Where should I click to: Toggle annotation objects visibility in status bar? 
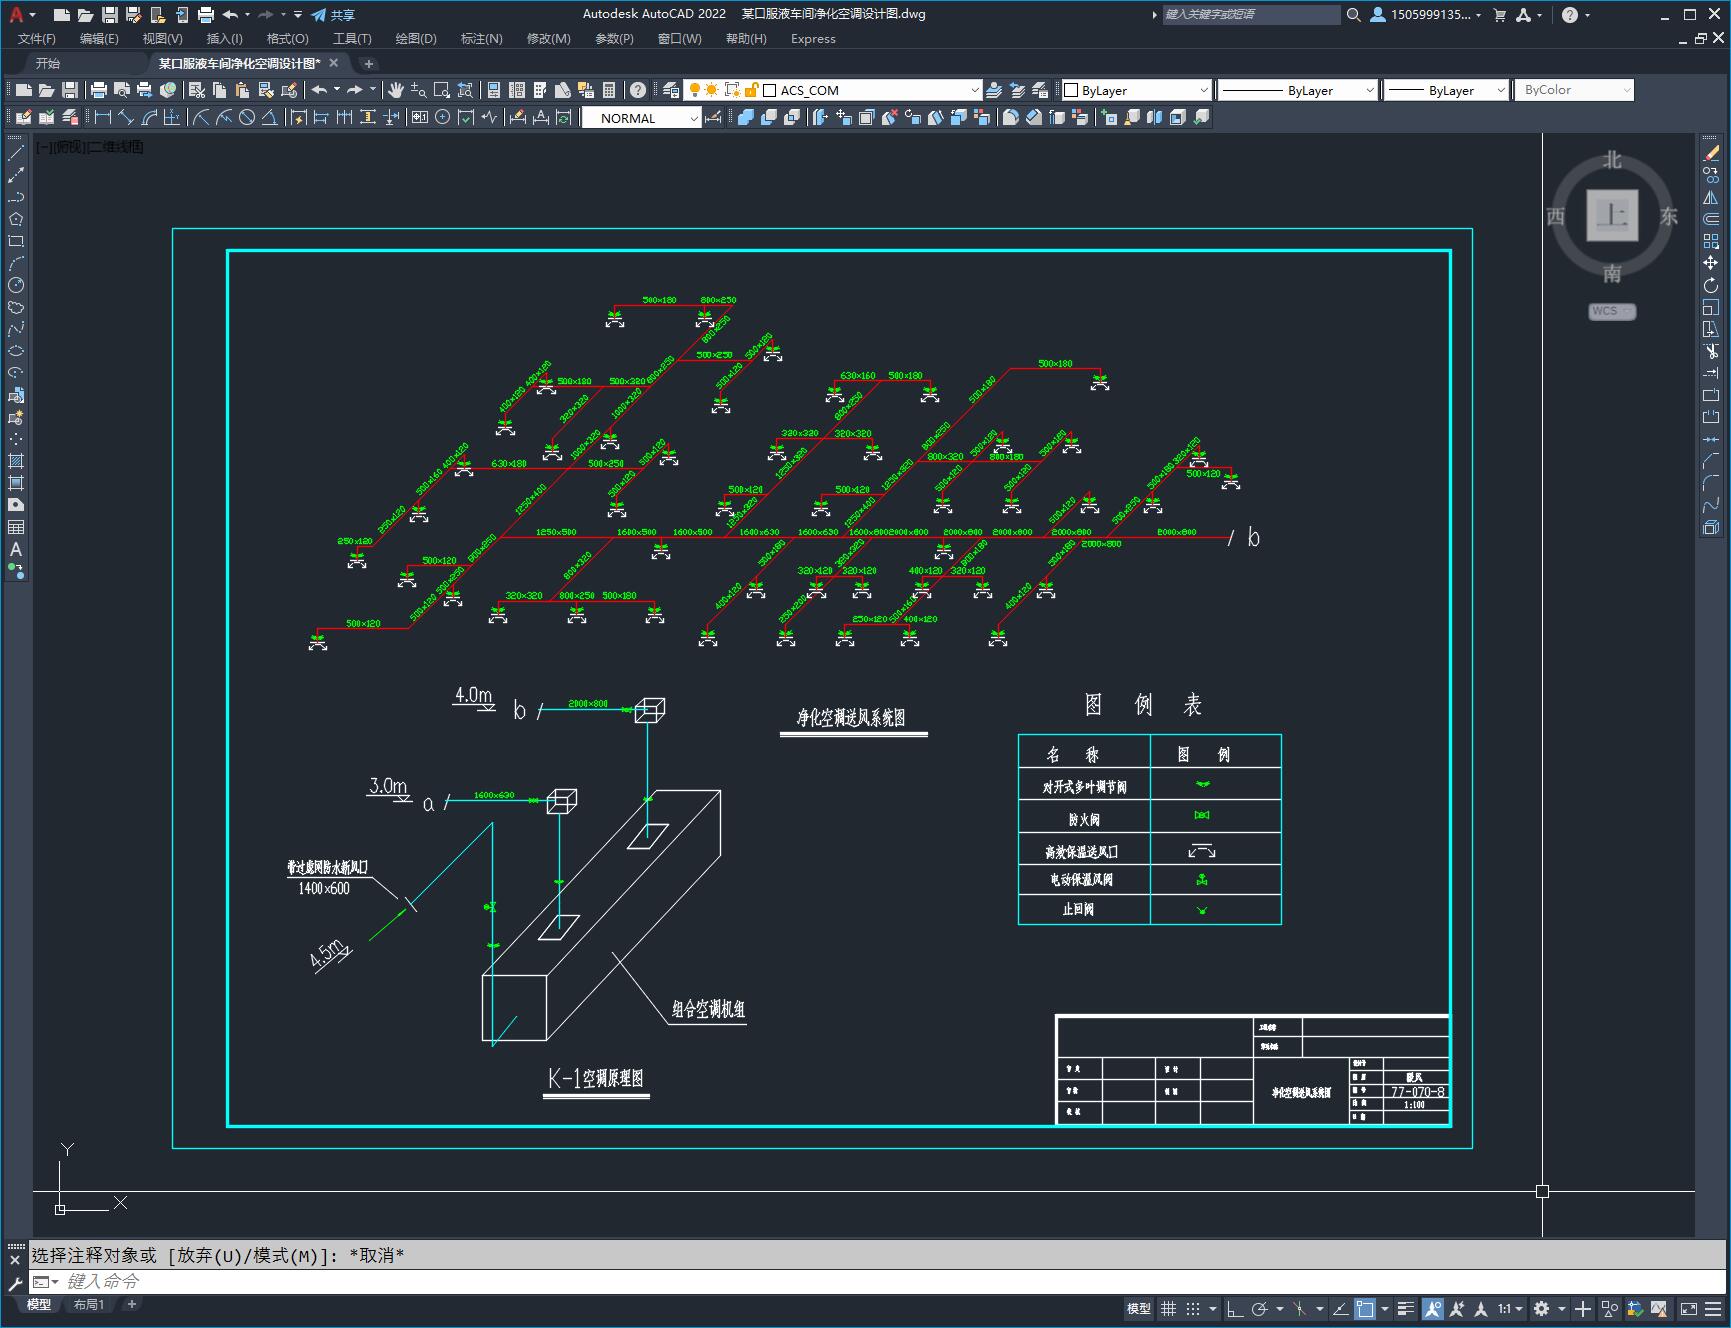pos(1433,1308)
